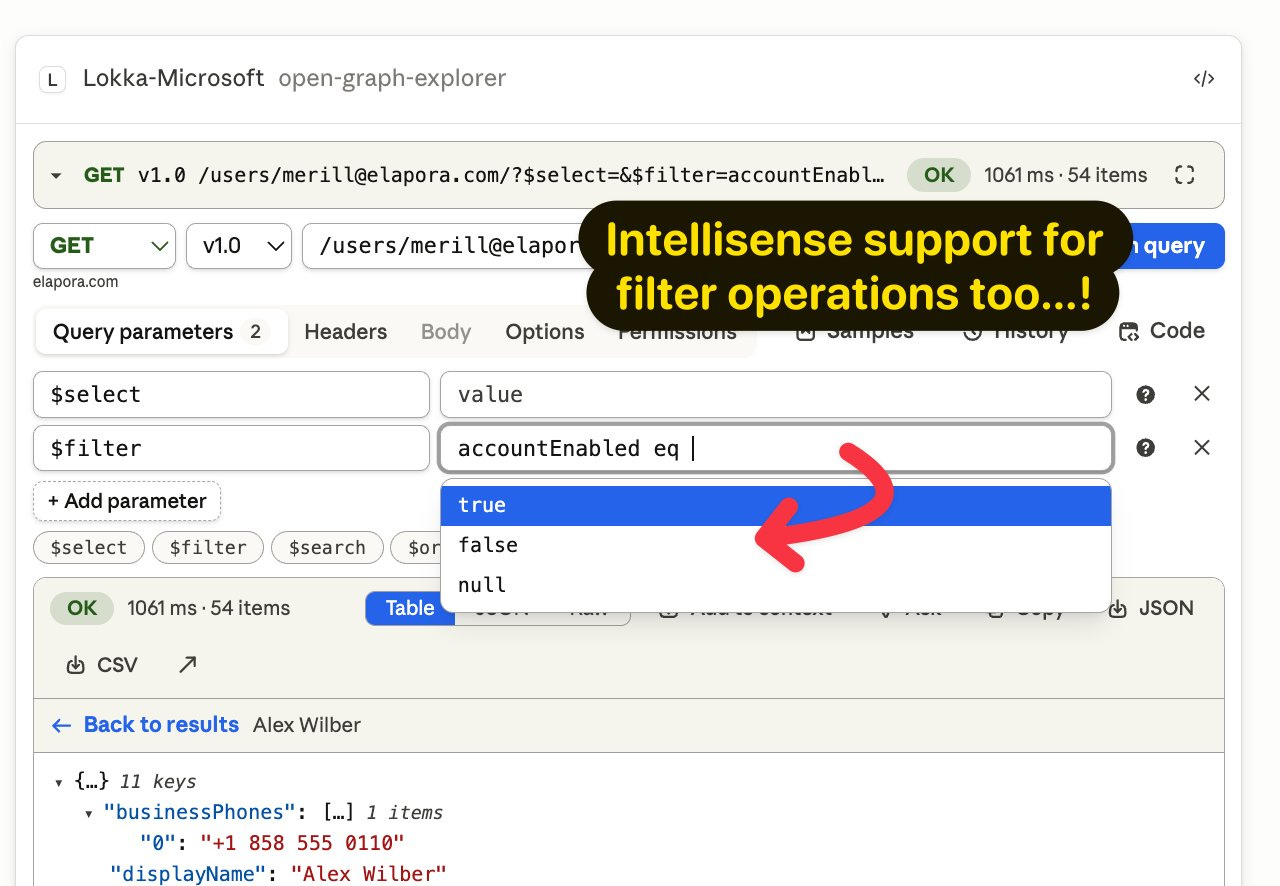Download results as JSON

pos(1151,608)
